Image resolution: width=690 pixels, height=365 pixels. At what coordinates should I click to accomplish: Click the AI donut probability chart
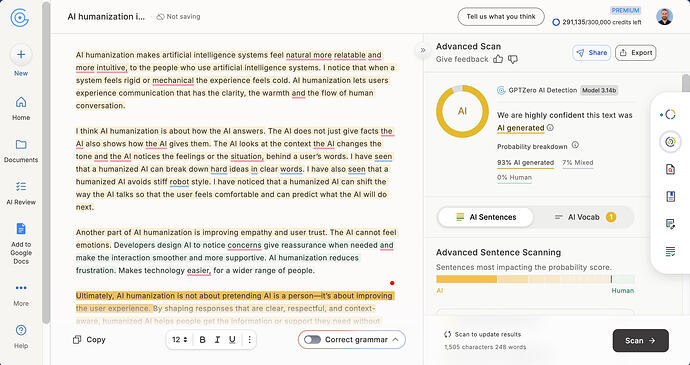[x=462, y=111]
